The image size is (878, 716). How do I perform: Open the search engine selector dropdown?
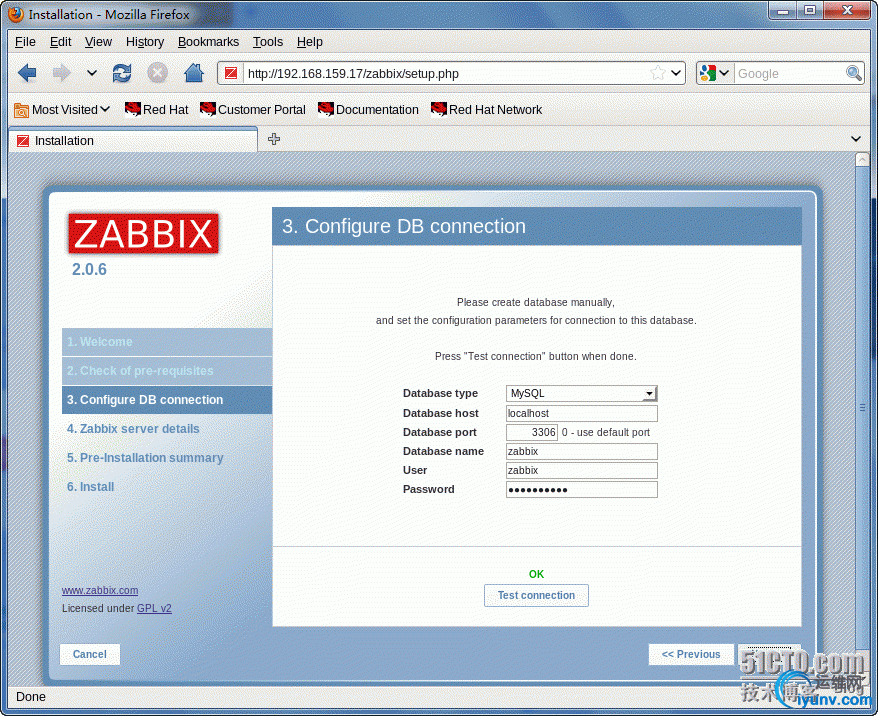714,73
